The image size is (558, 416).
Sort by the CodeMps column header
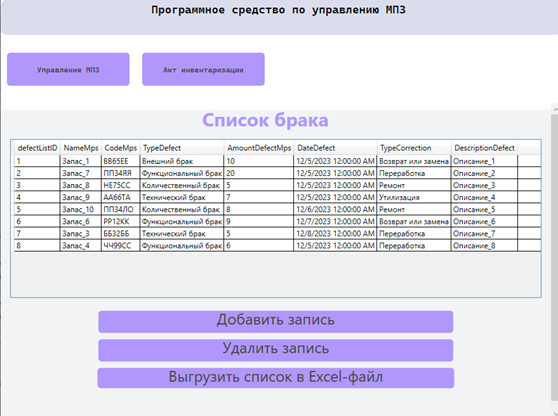[121, 148]
